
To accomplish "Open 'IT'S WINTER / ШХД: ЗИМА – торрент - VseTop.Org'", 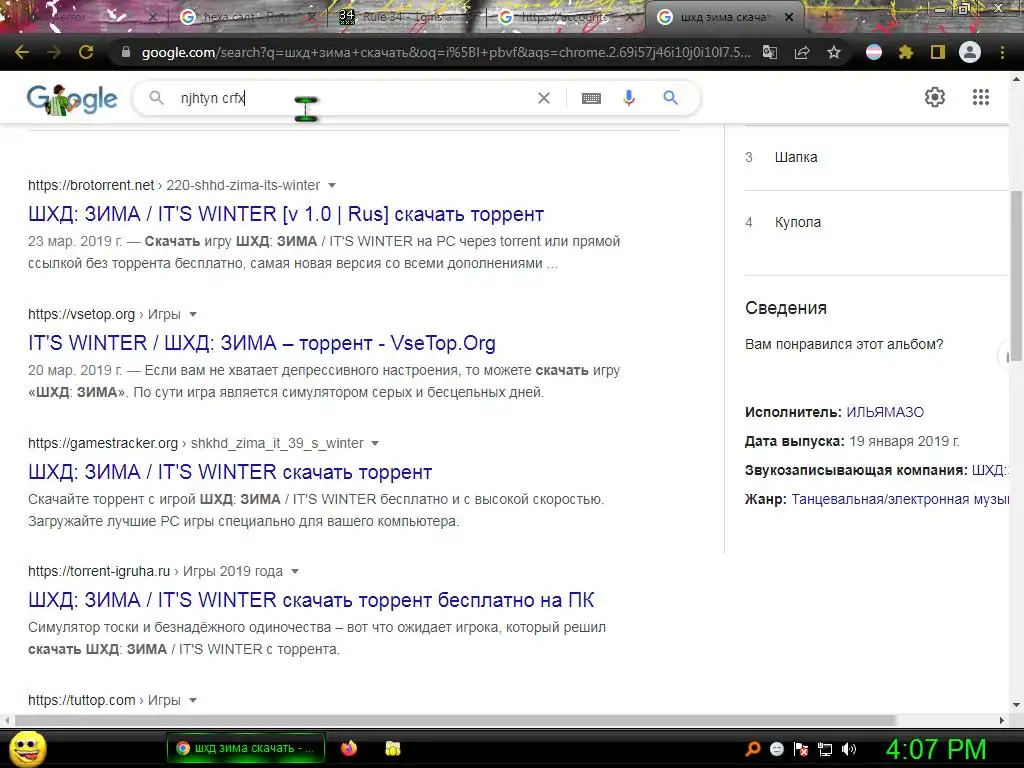I will 262,343.
